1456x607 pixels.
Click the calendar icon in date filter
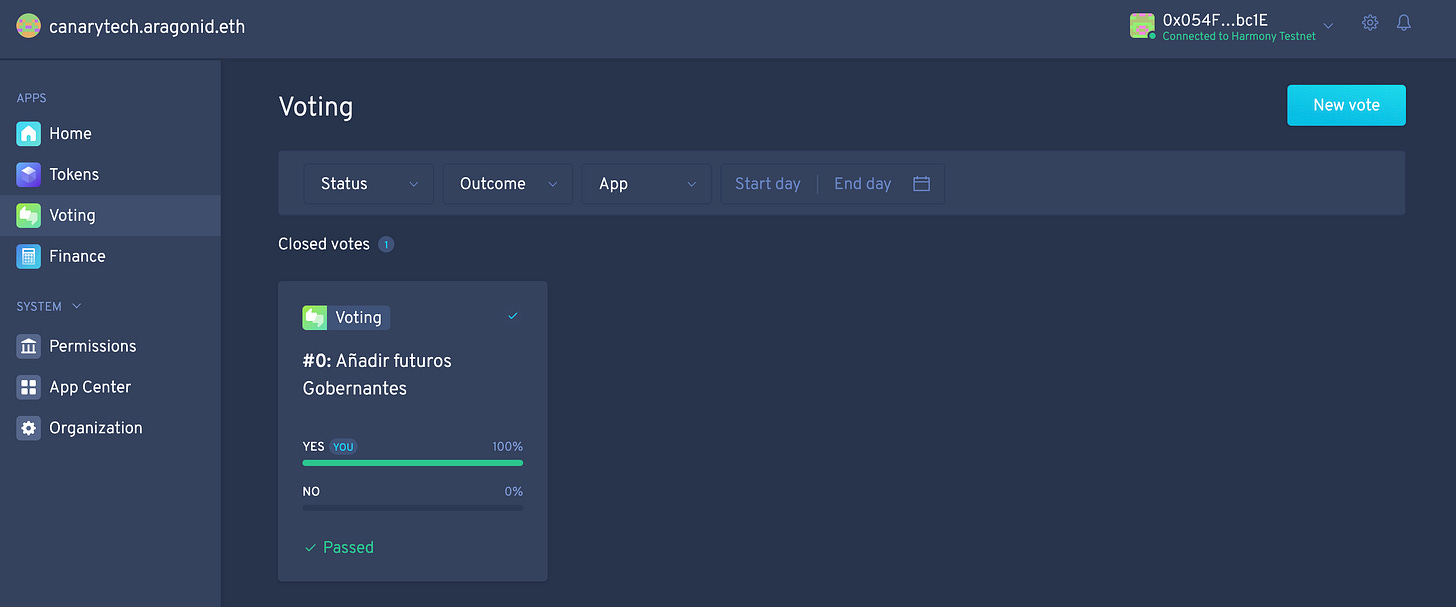pyautogui.click(x=922, y=184)
